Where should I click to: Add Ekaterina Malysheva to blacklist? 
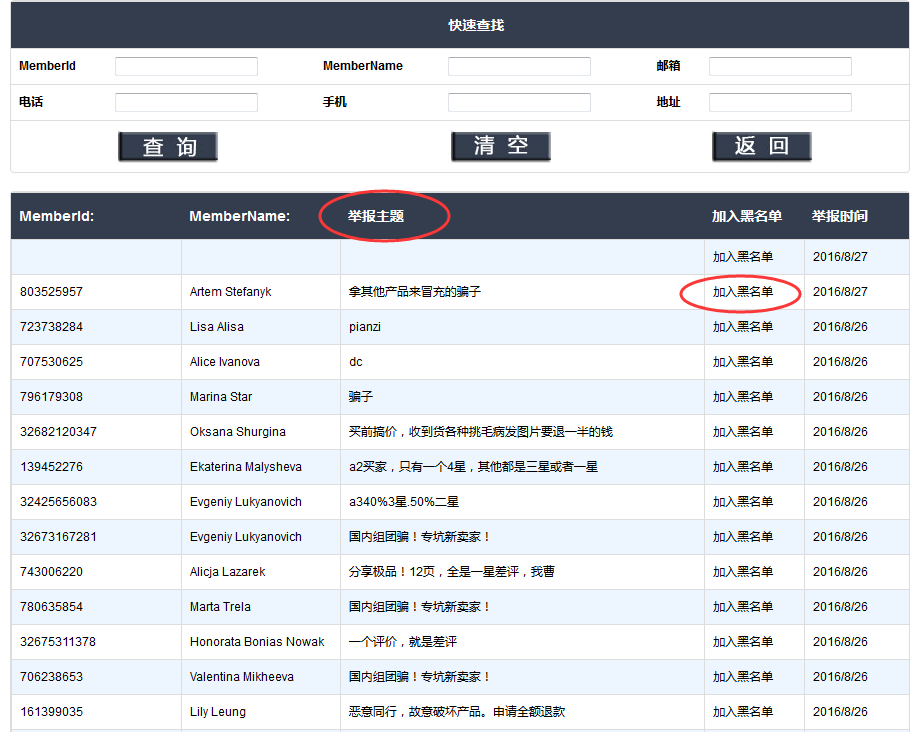[x=742, y=467]
